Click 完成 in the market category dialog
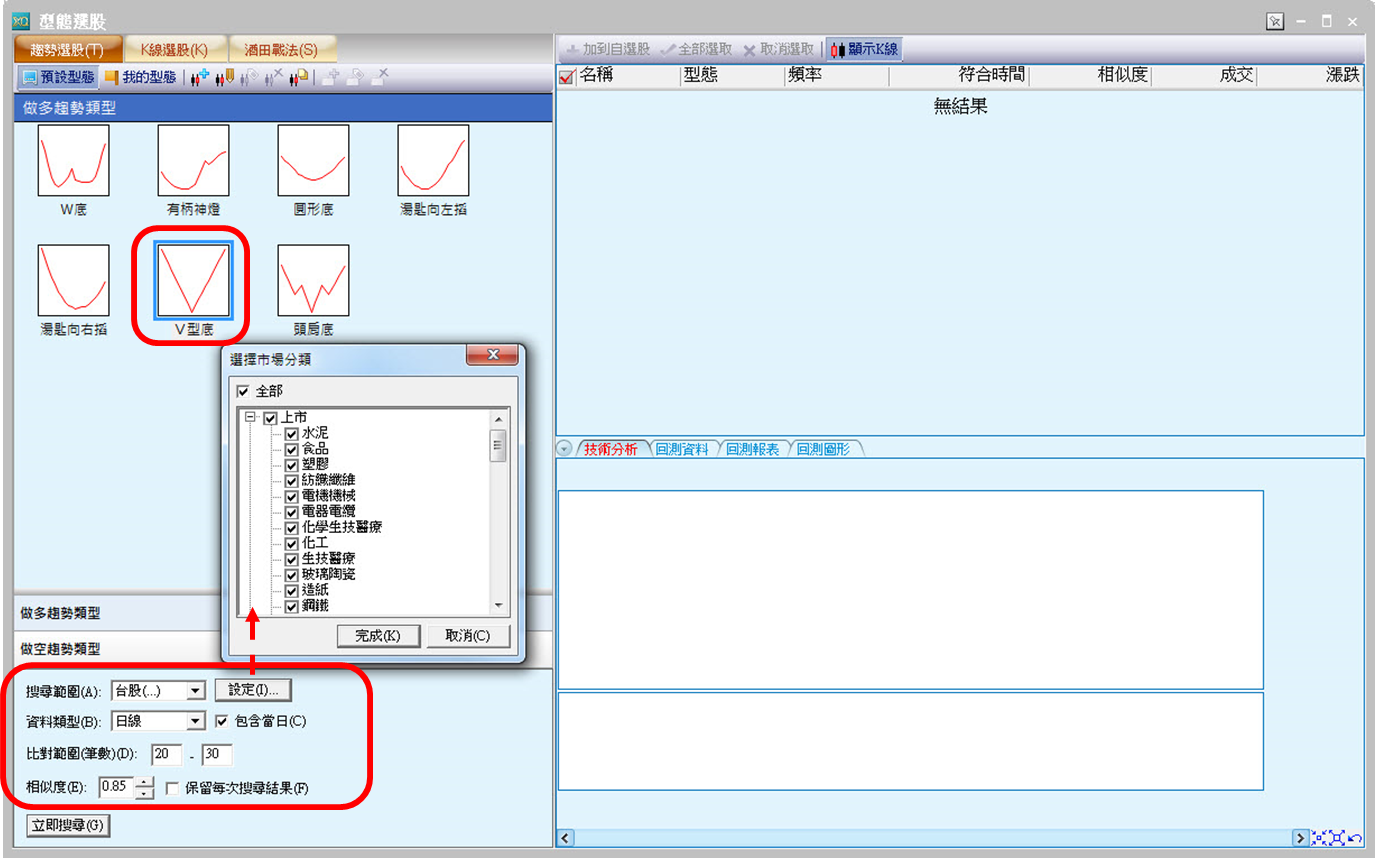Viewport: 1375px width, 858px height. [377, 636]
